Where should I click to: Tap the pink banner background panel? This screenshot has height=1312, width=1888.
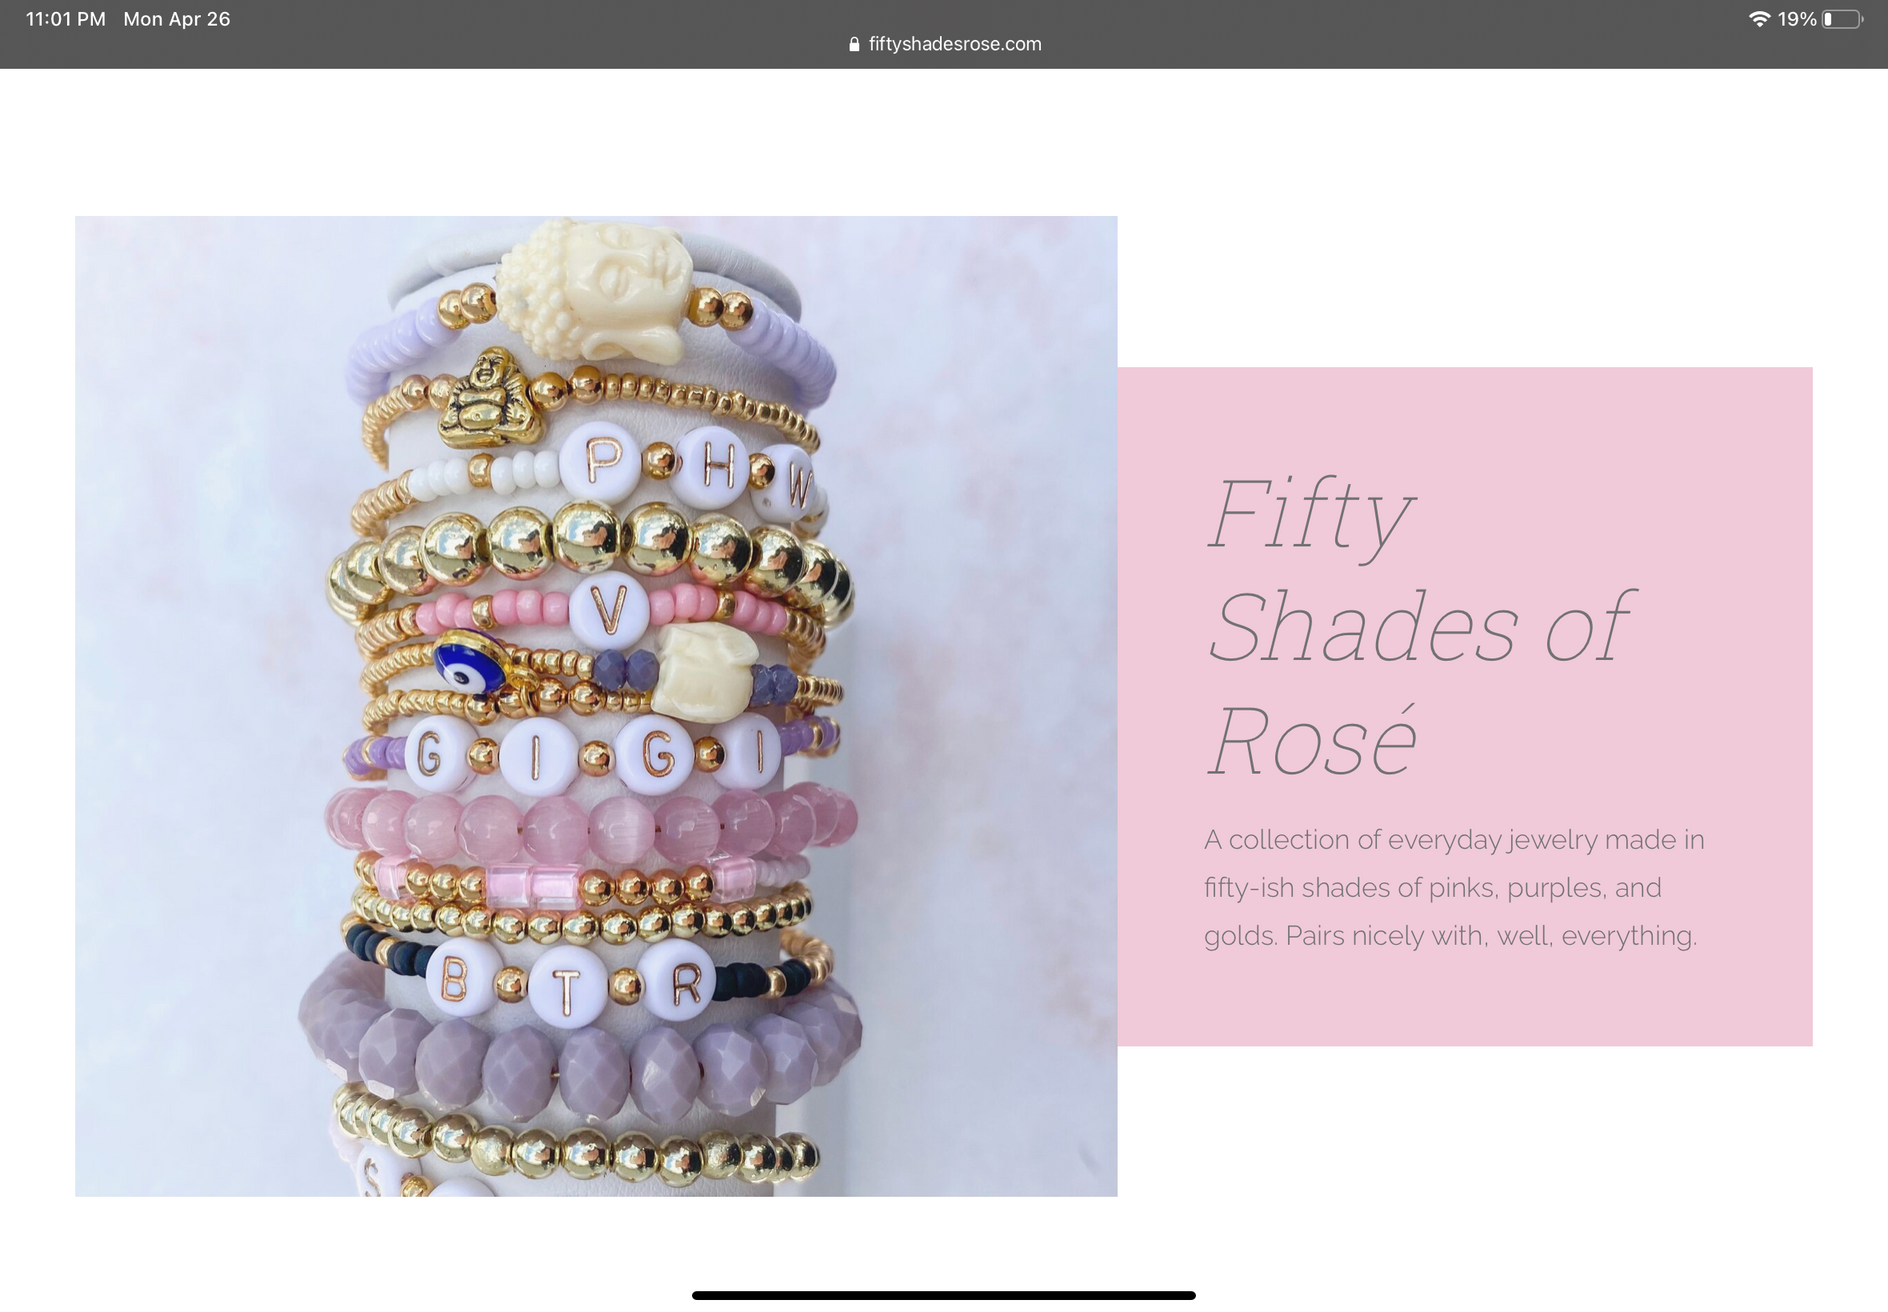[x=1464, y=707]
